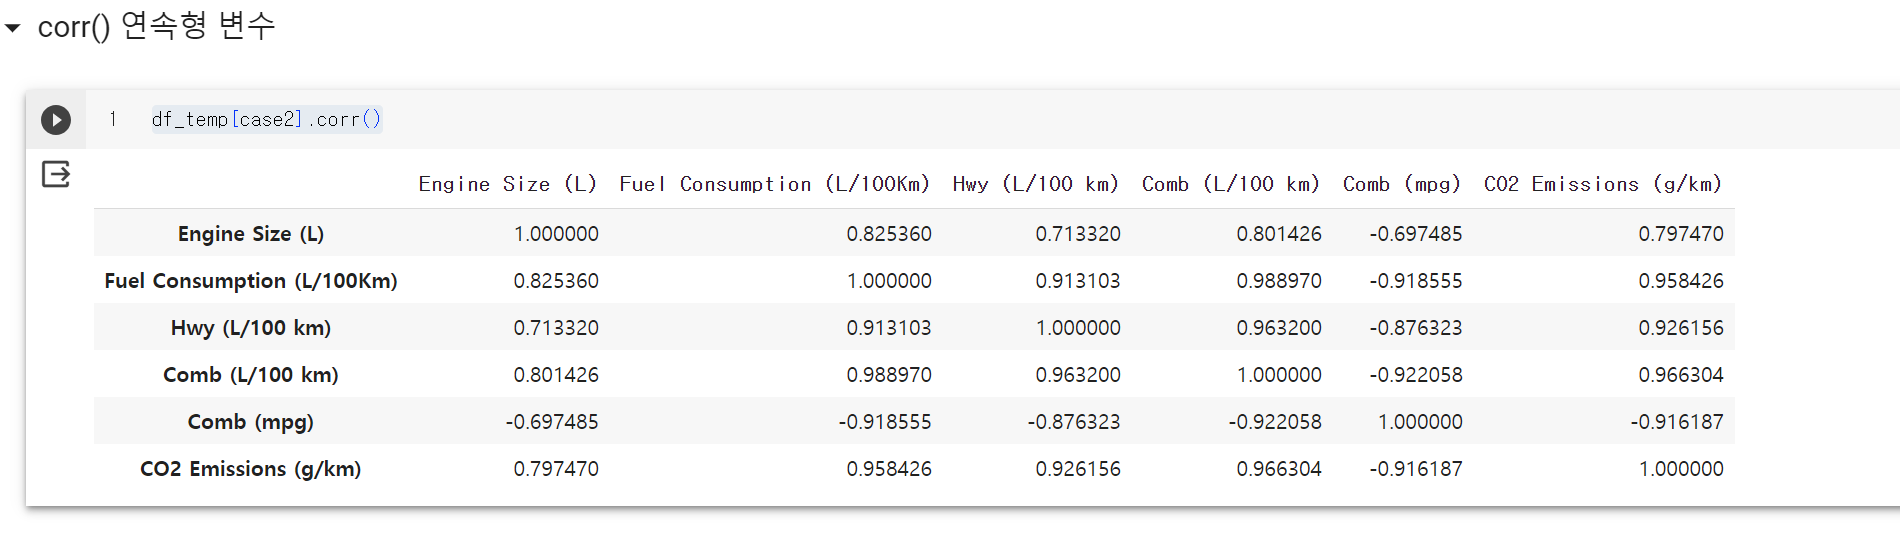Click into the df_temp[case2].corr() code line

point(266,120)
